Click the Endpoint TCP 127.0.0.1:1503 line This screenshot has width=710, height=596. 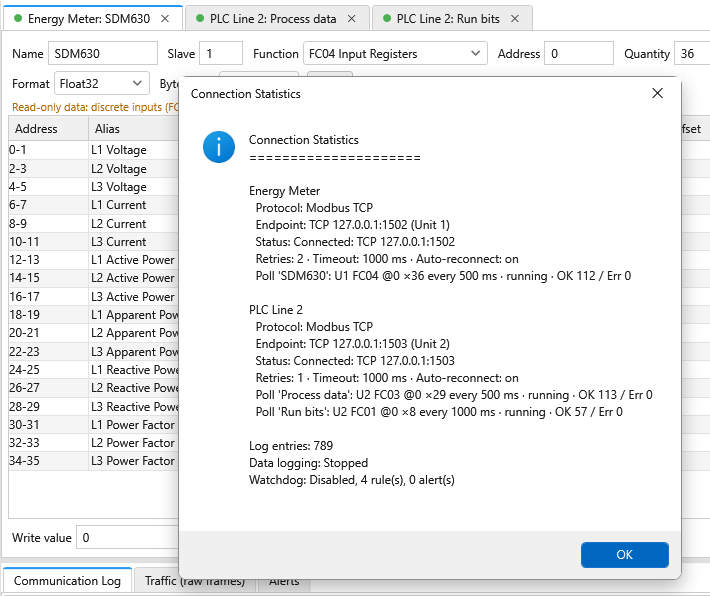coord(352,344)
